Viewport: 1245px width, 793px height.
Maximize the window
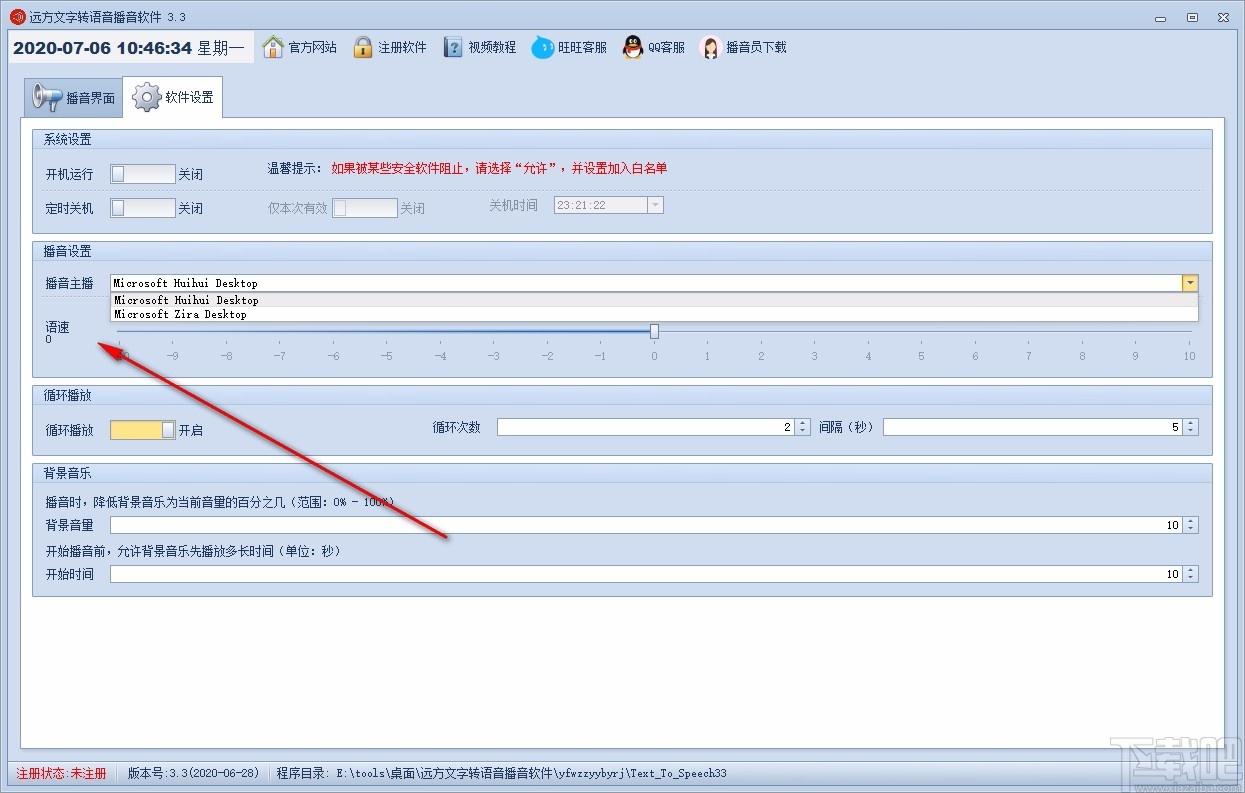(1192, 17)
